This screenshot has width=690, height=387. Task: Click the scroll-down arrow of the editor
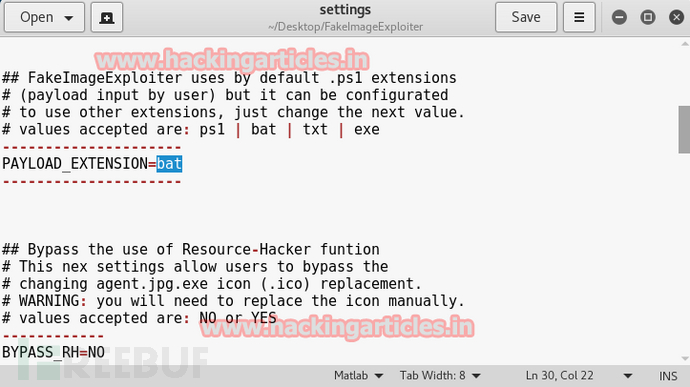[684, 359]
